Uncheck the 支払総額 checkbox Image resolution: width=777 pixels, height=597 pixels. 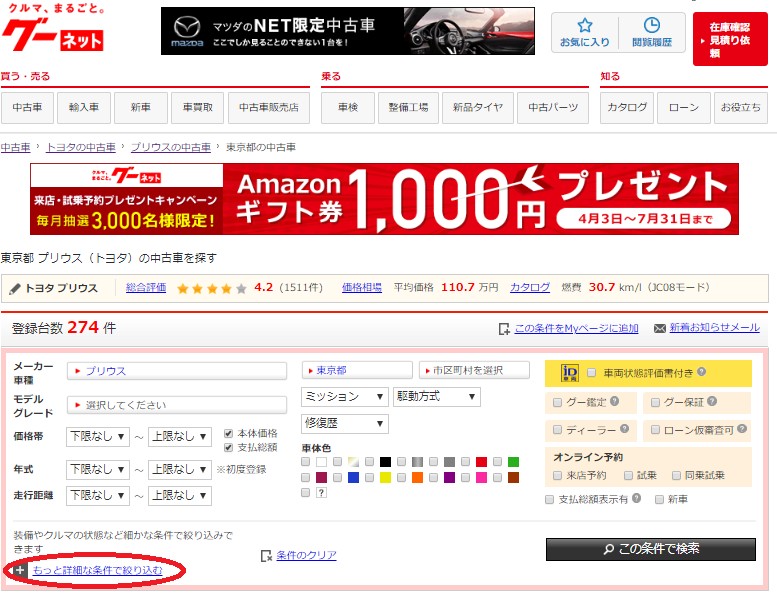[x=228, y=448]
